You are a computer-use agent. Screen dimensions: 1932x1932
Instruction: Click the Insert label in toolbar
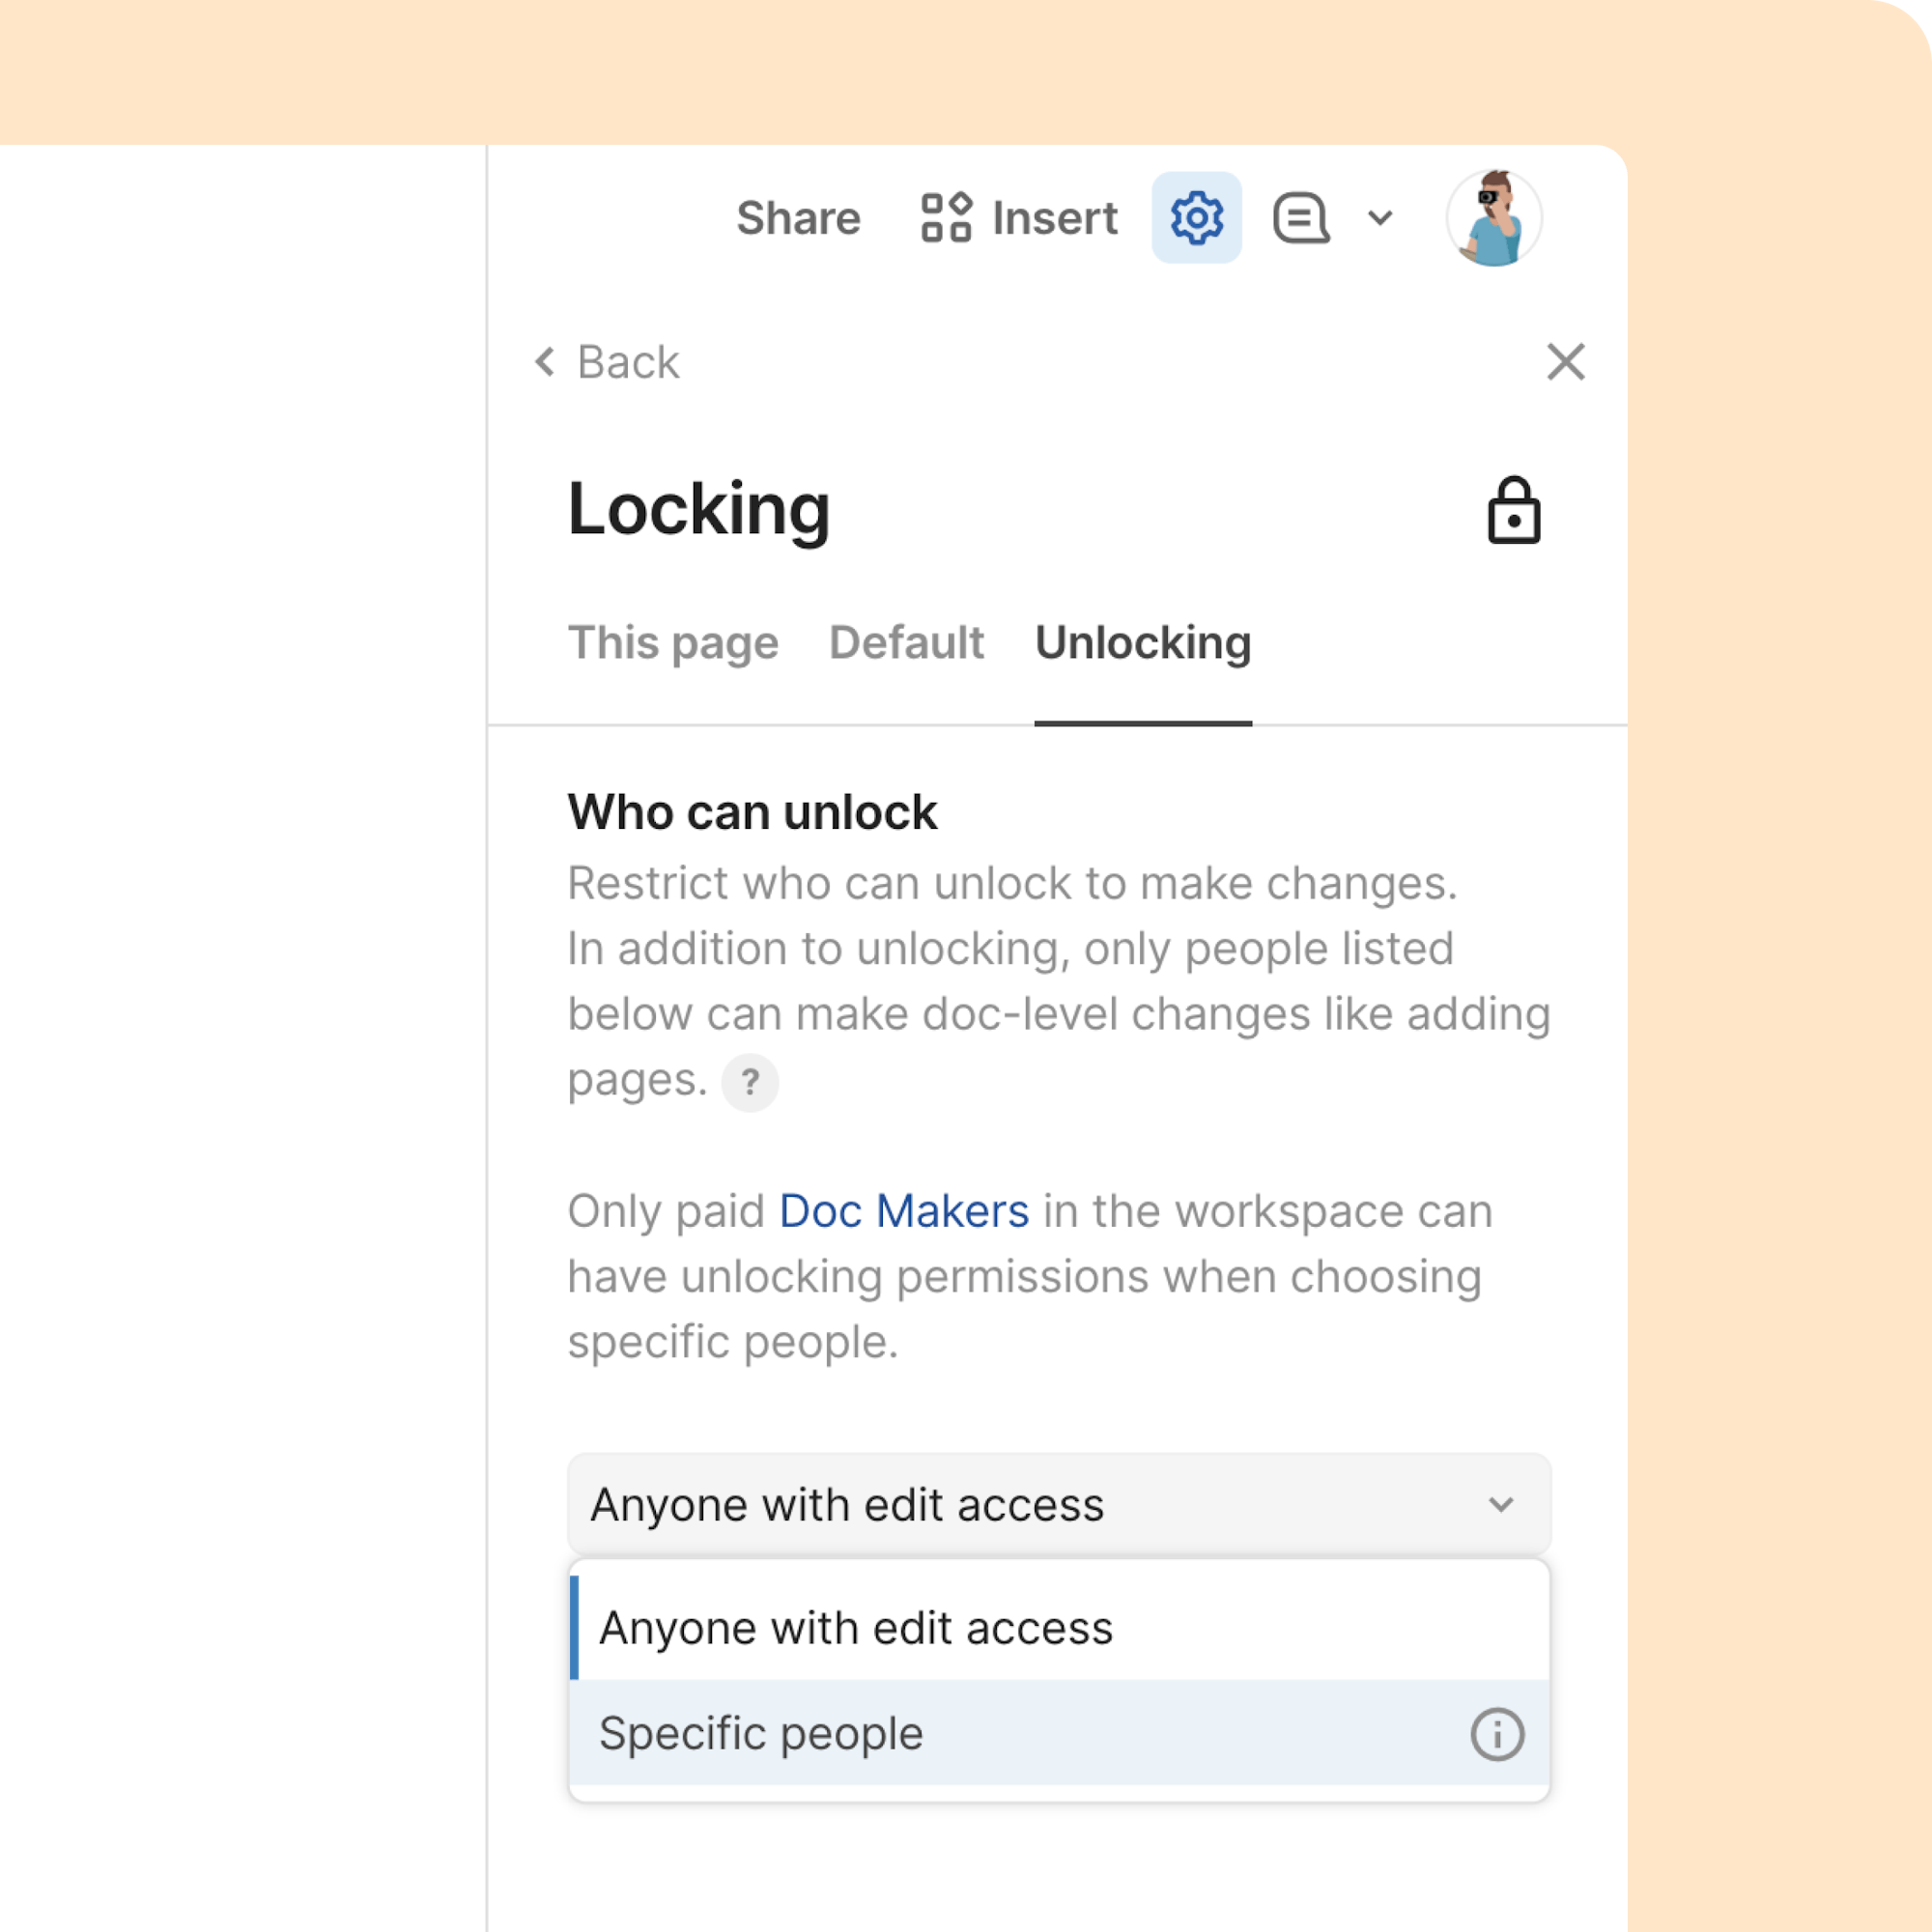click(x=1055, y=217)
